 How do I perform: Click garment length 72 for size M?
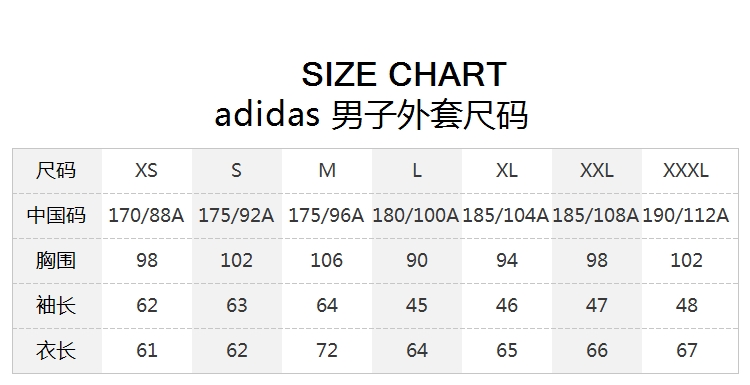pos(327,350)
